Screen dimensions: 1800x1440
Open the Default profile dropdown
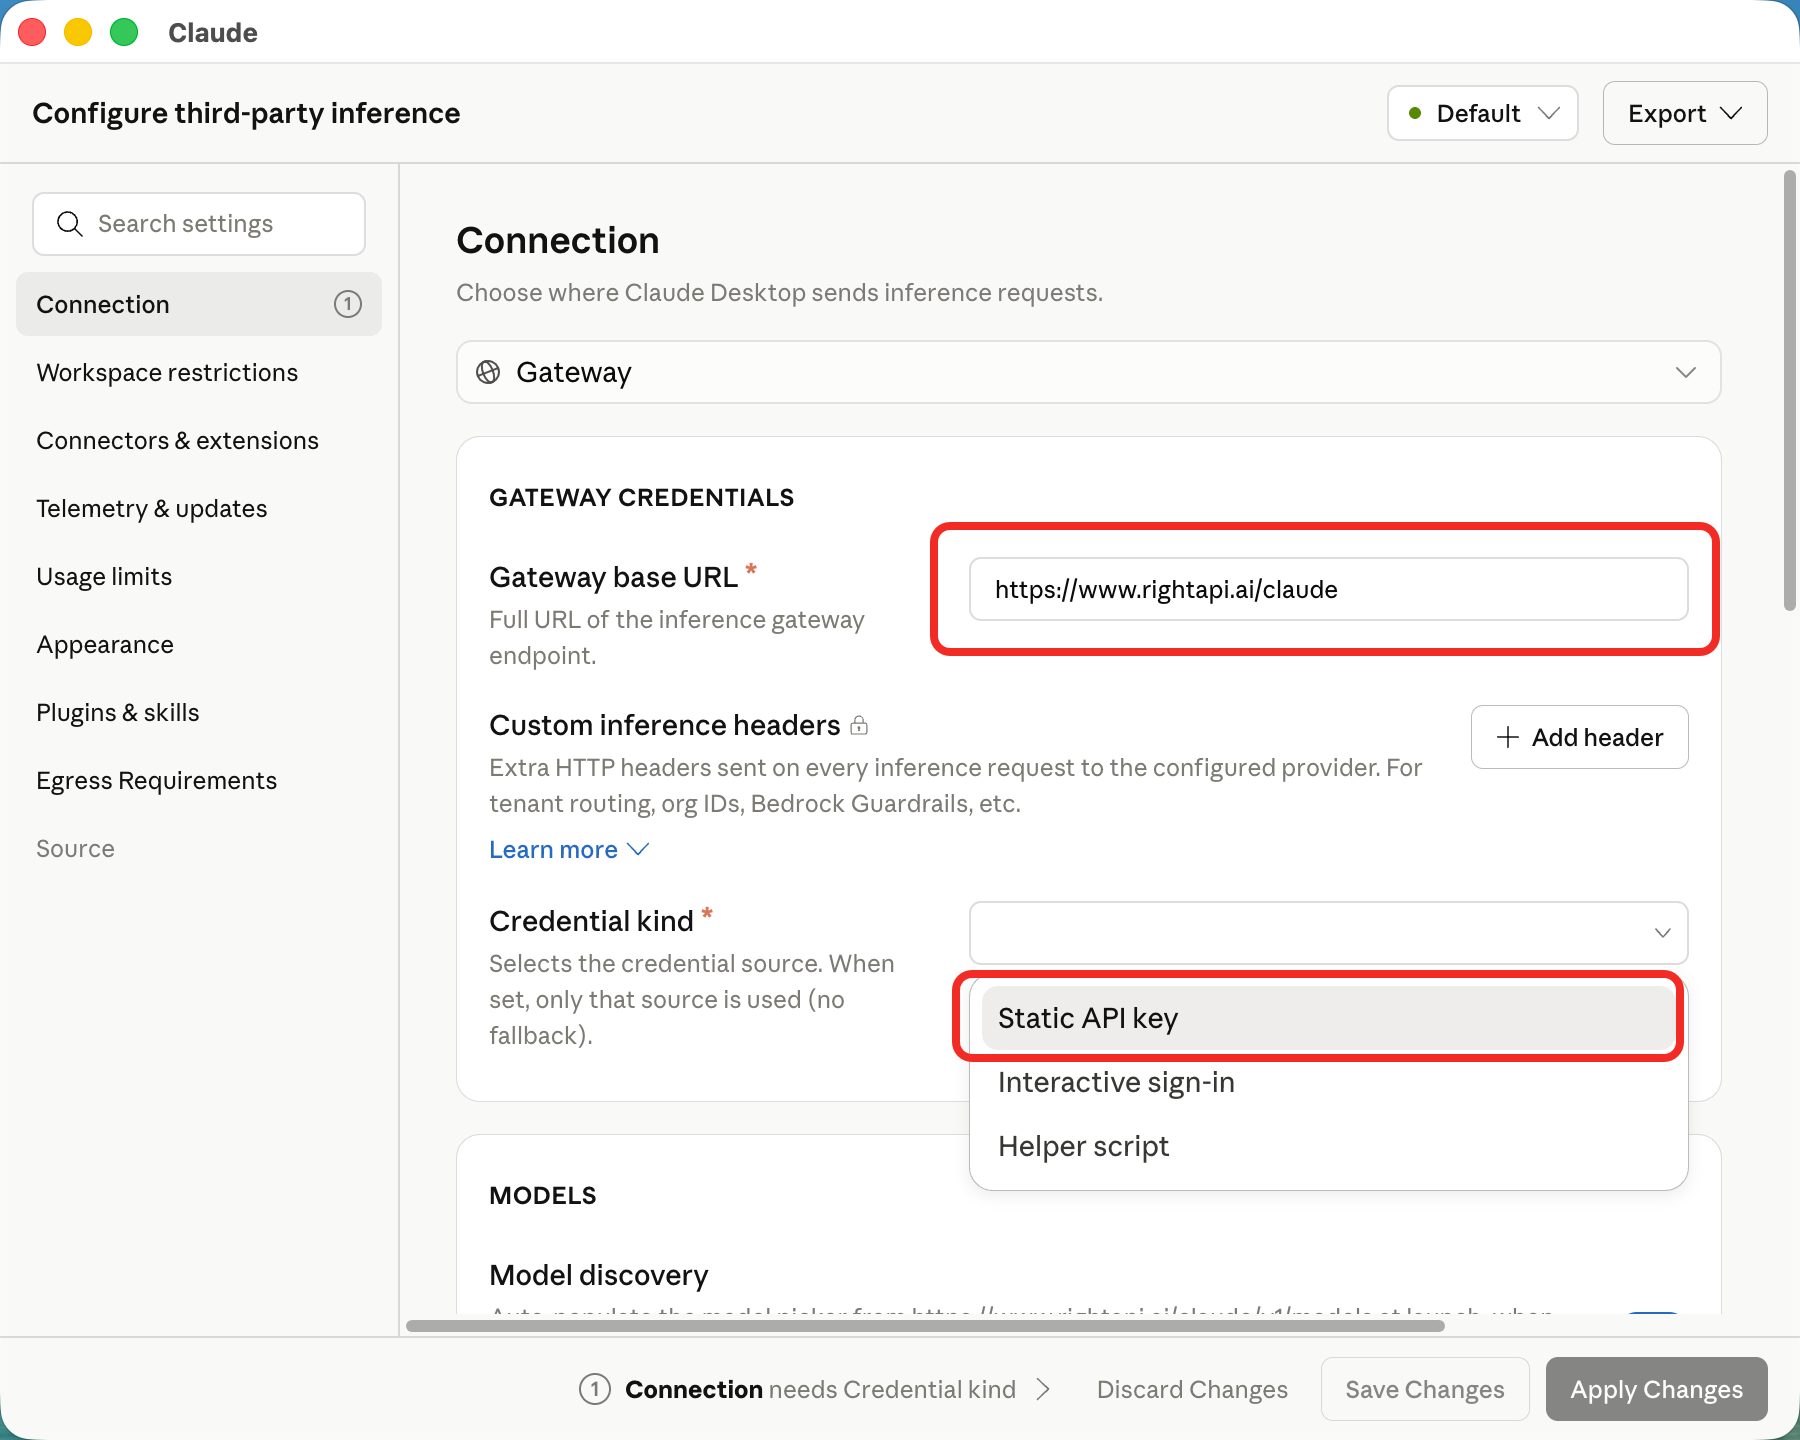point(1483,113)
